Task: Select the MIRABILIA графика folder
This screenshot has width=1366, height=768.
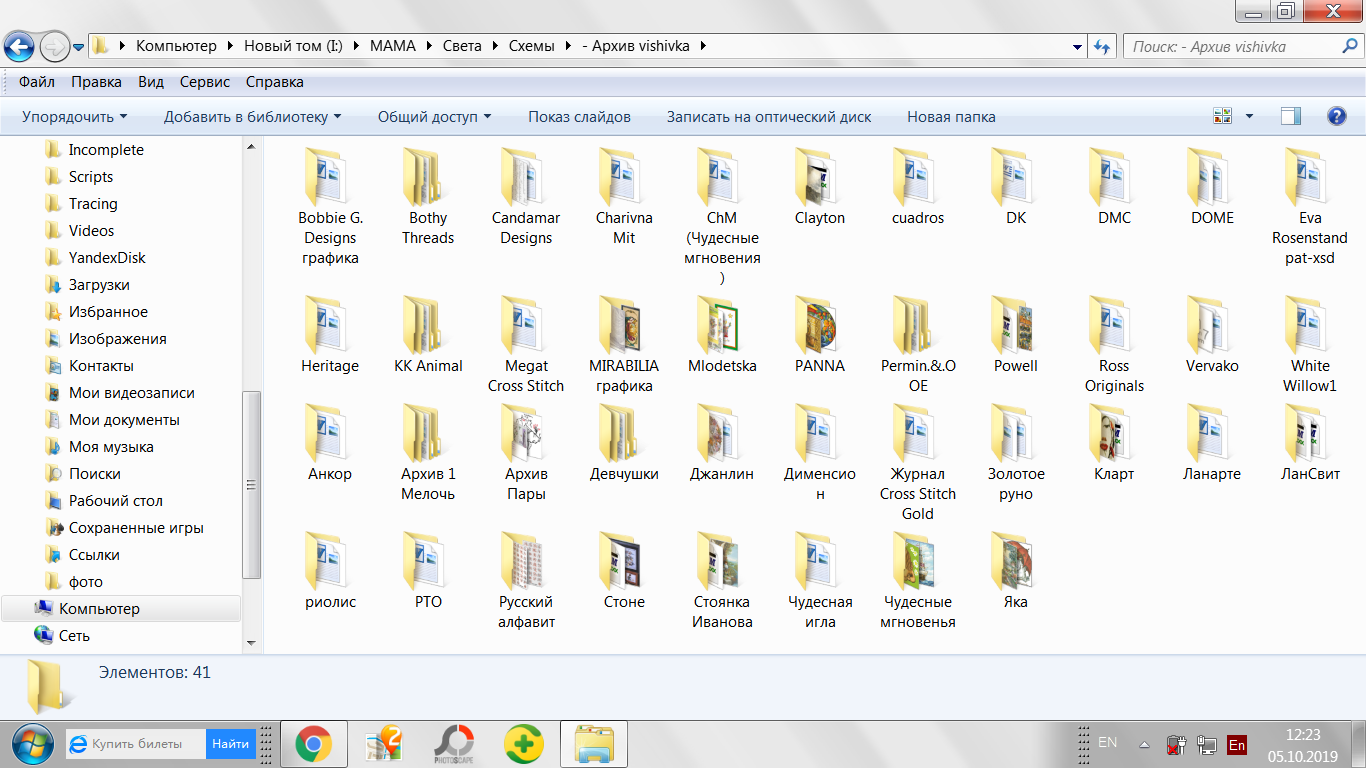Action: coord(624,346)
